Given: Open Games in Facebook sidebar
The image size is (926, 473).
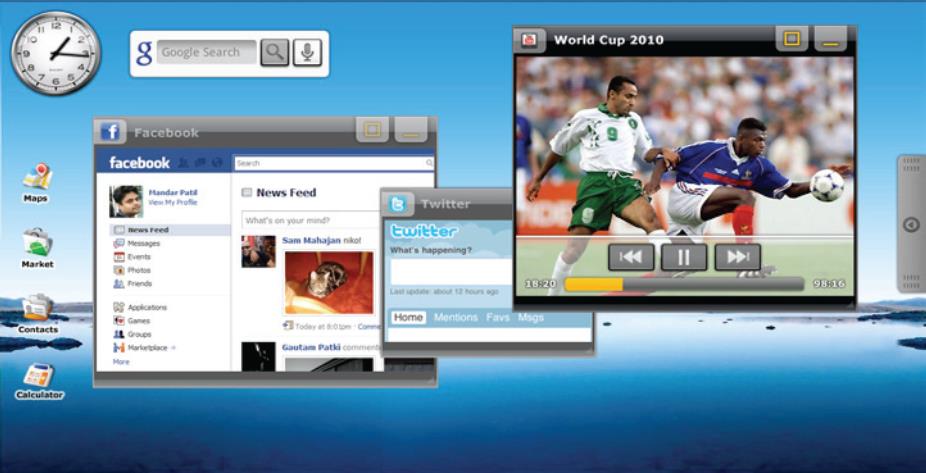Looking at the screenshot, I should coord(132,321).
